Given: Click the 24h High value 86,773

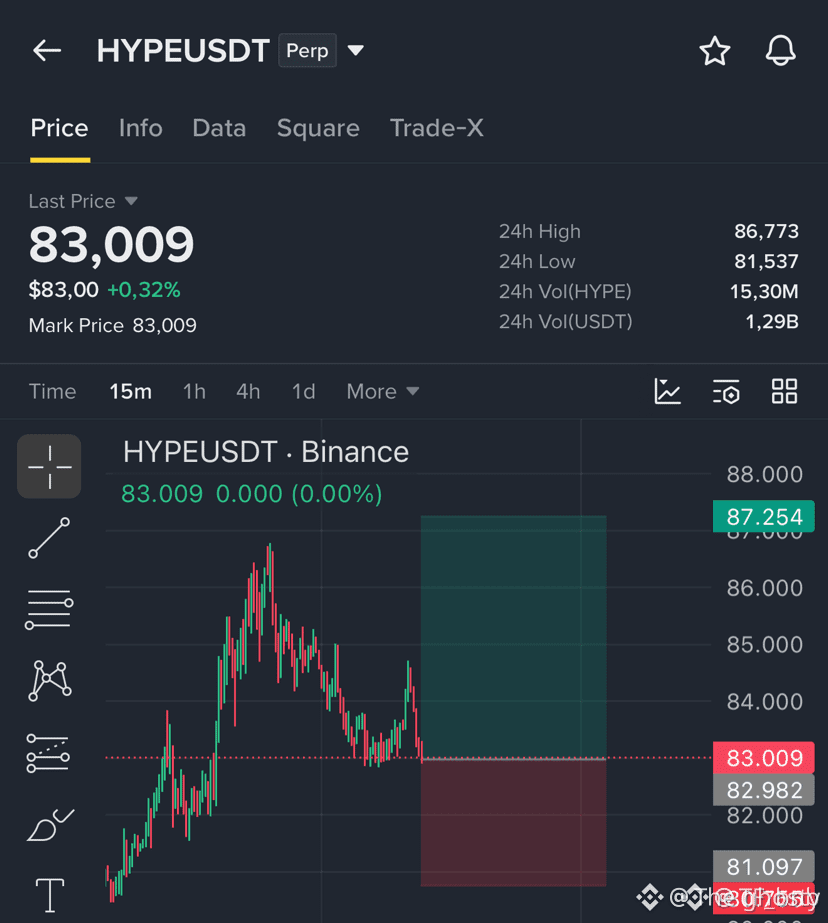Looking at the screenshot, I should click(x=766, y=231).
